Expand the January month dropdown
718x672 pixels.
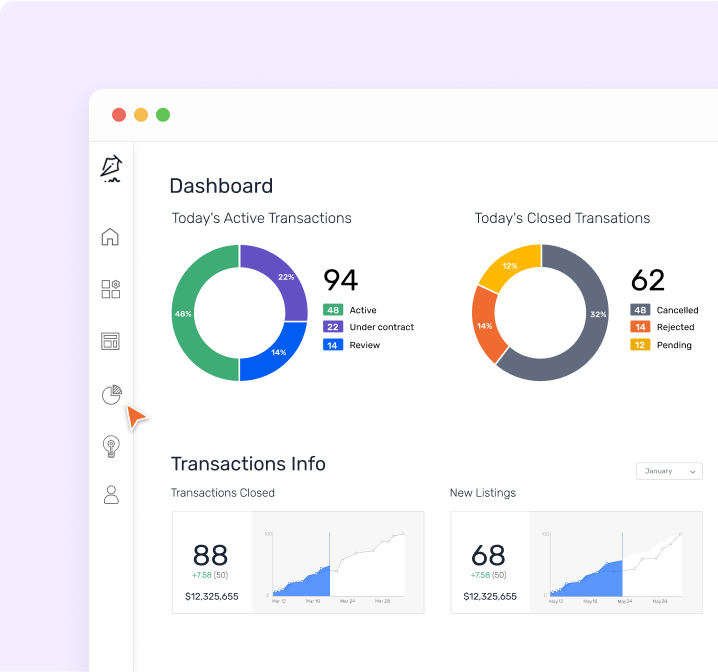pos(669,471)
